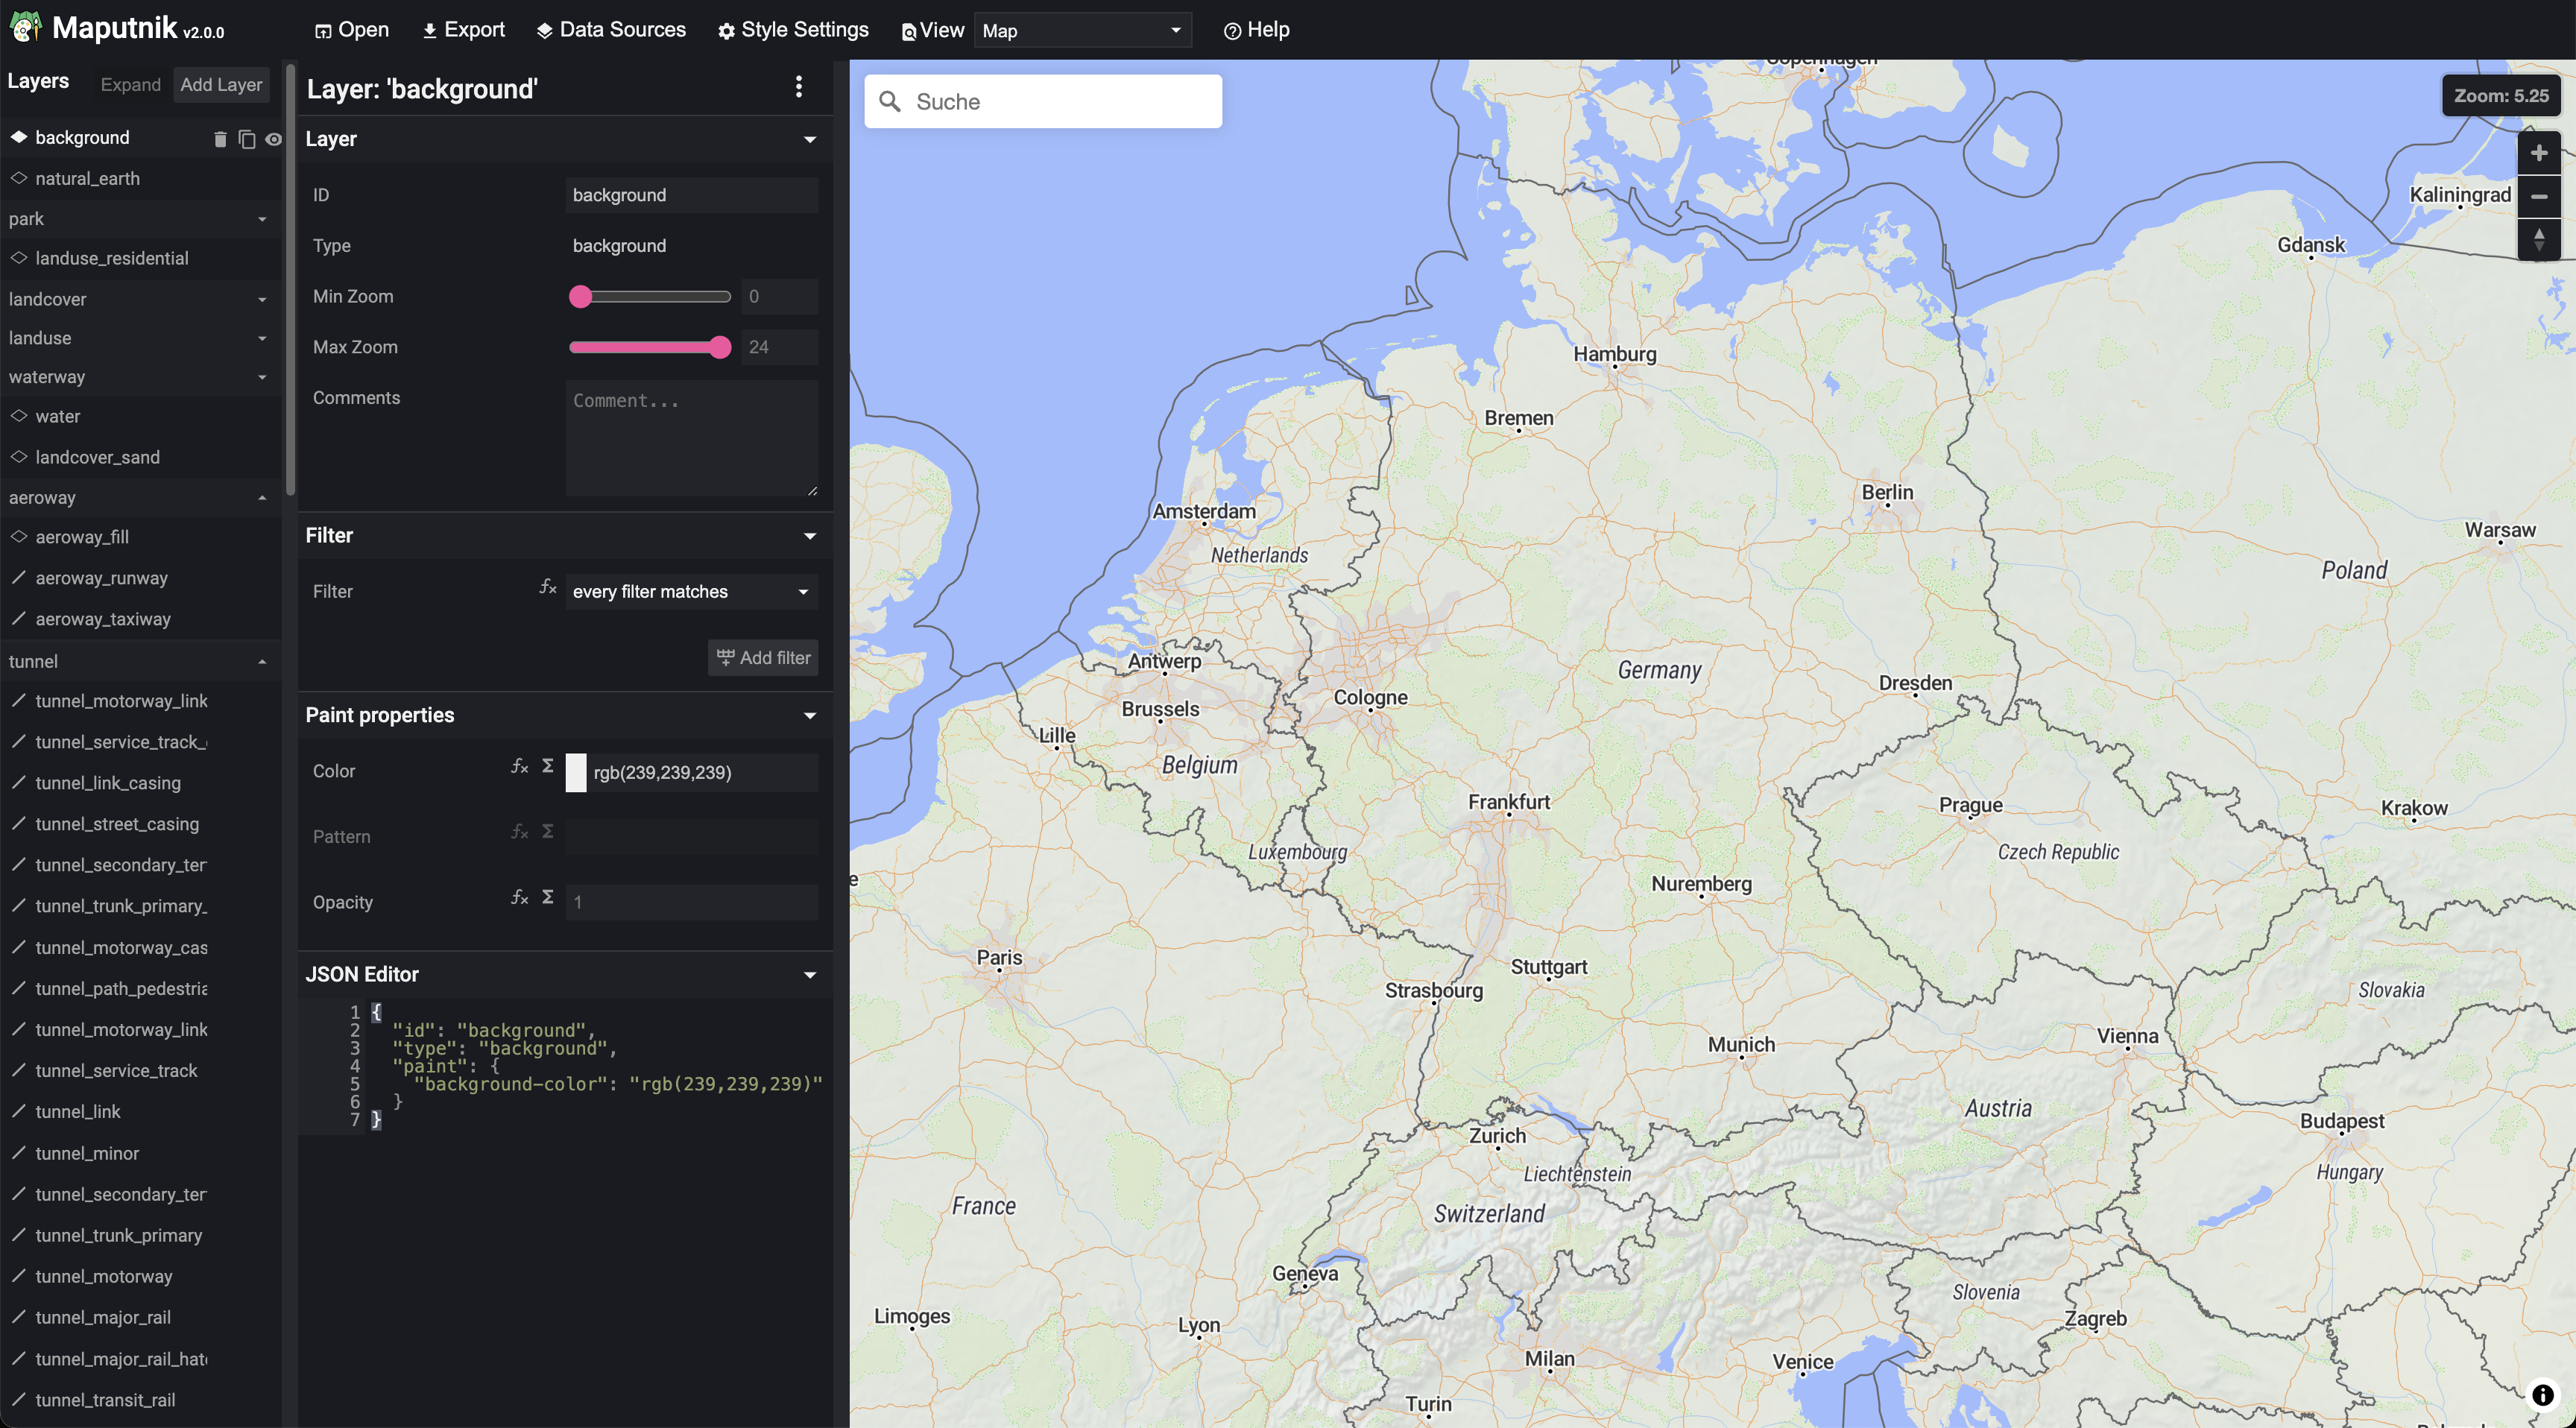
Task: Focus the Suche map search box
Action: click(x=1042, y=101)
